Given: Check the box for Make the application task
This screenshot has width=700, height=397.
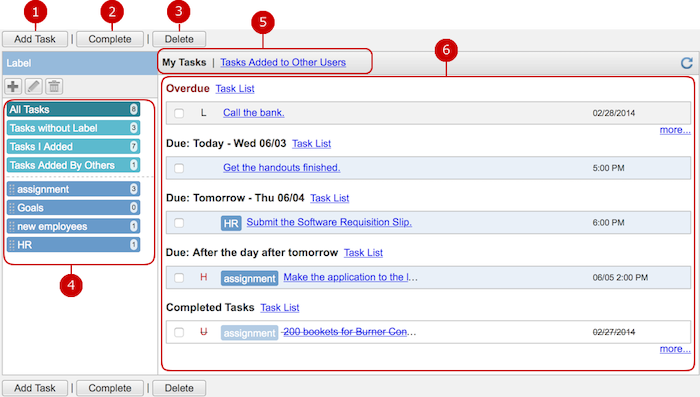Looking at the screenshot, I should tap(179, 278).
